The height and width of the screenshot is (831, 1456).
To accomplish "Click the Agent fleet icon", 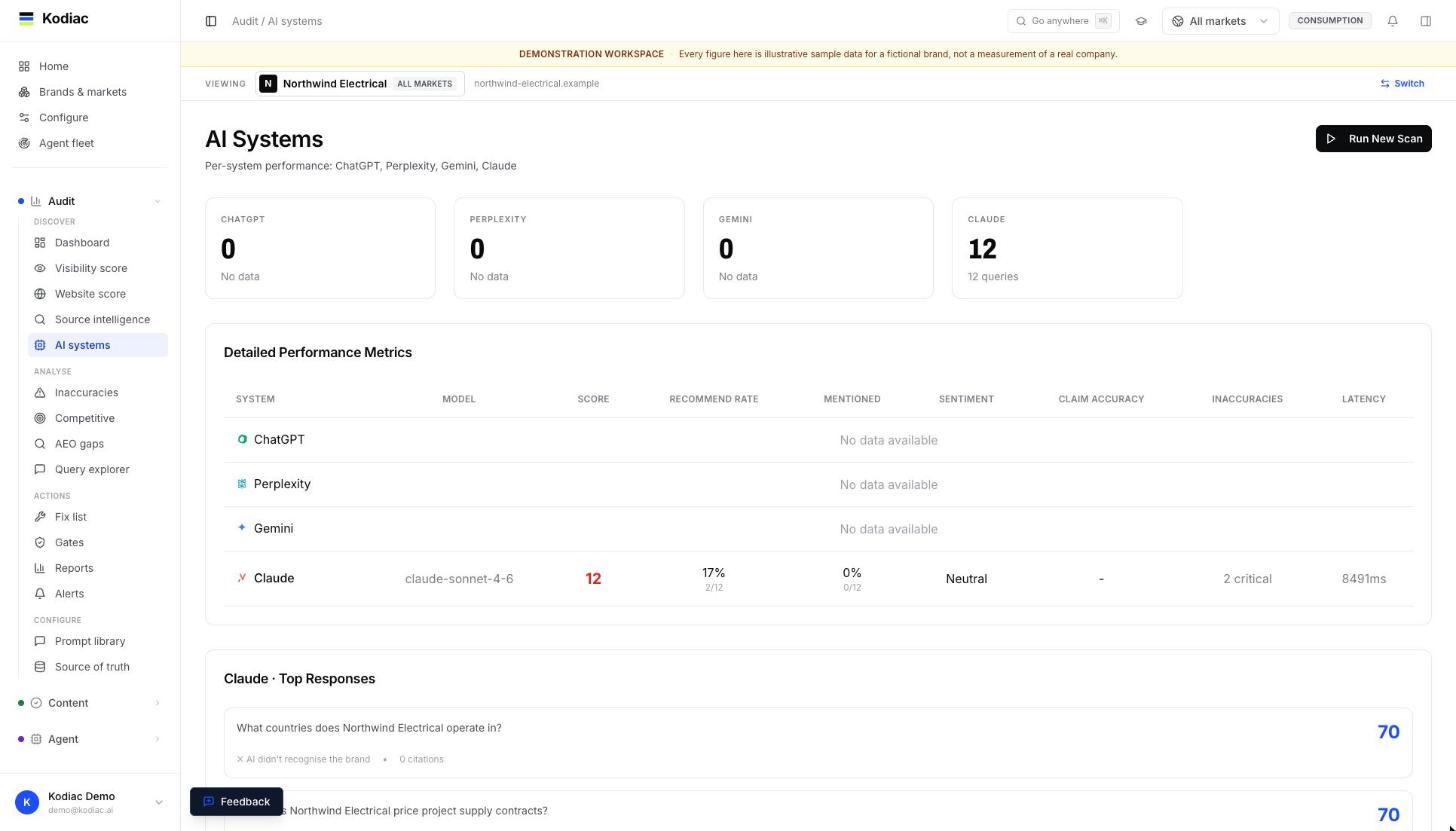I will [x=24, y=143].
